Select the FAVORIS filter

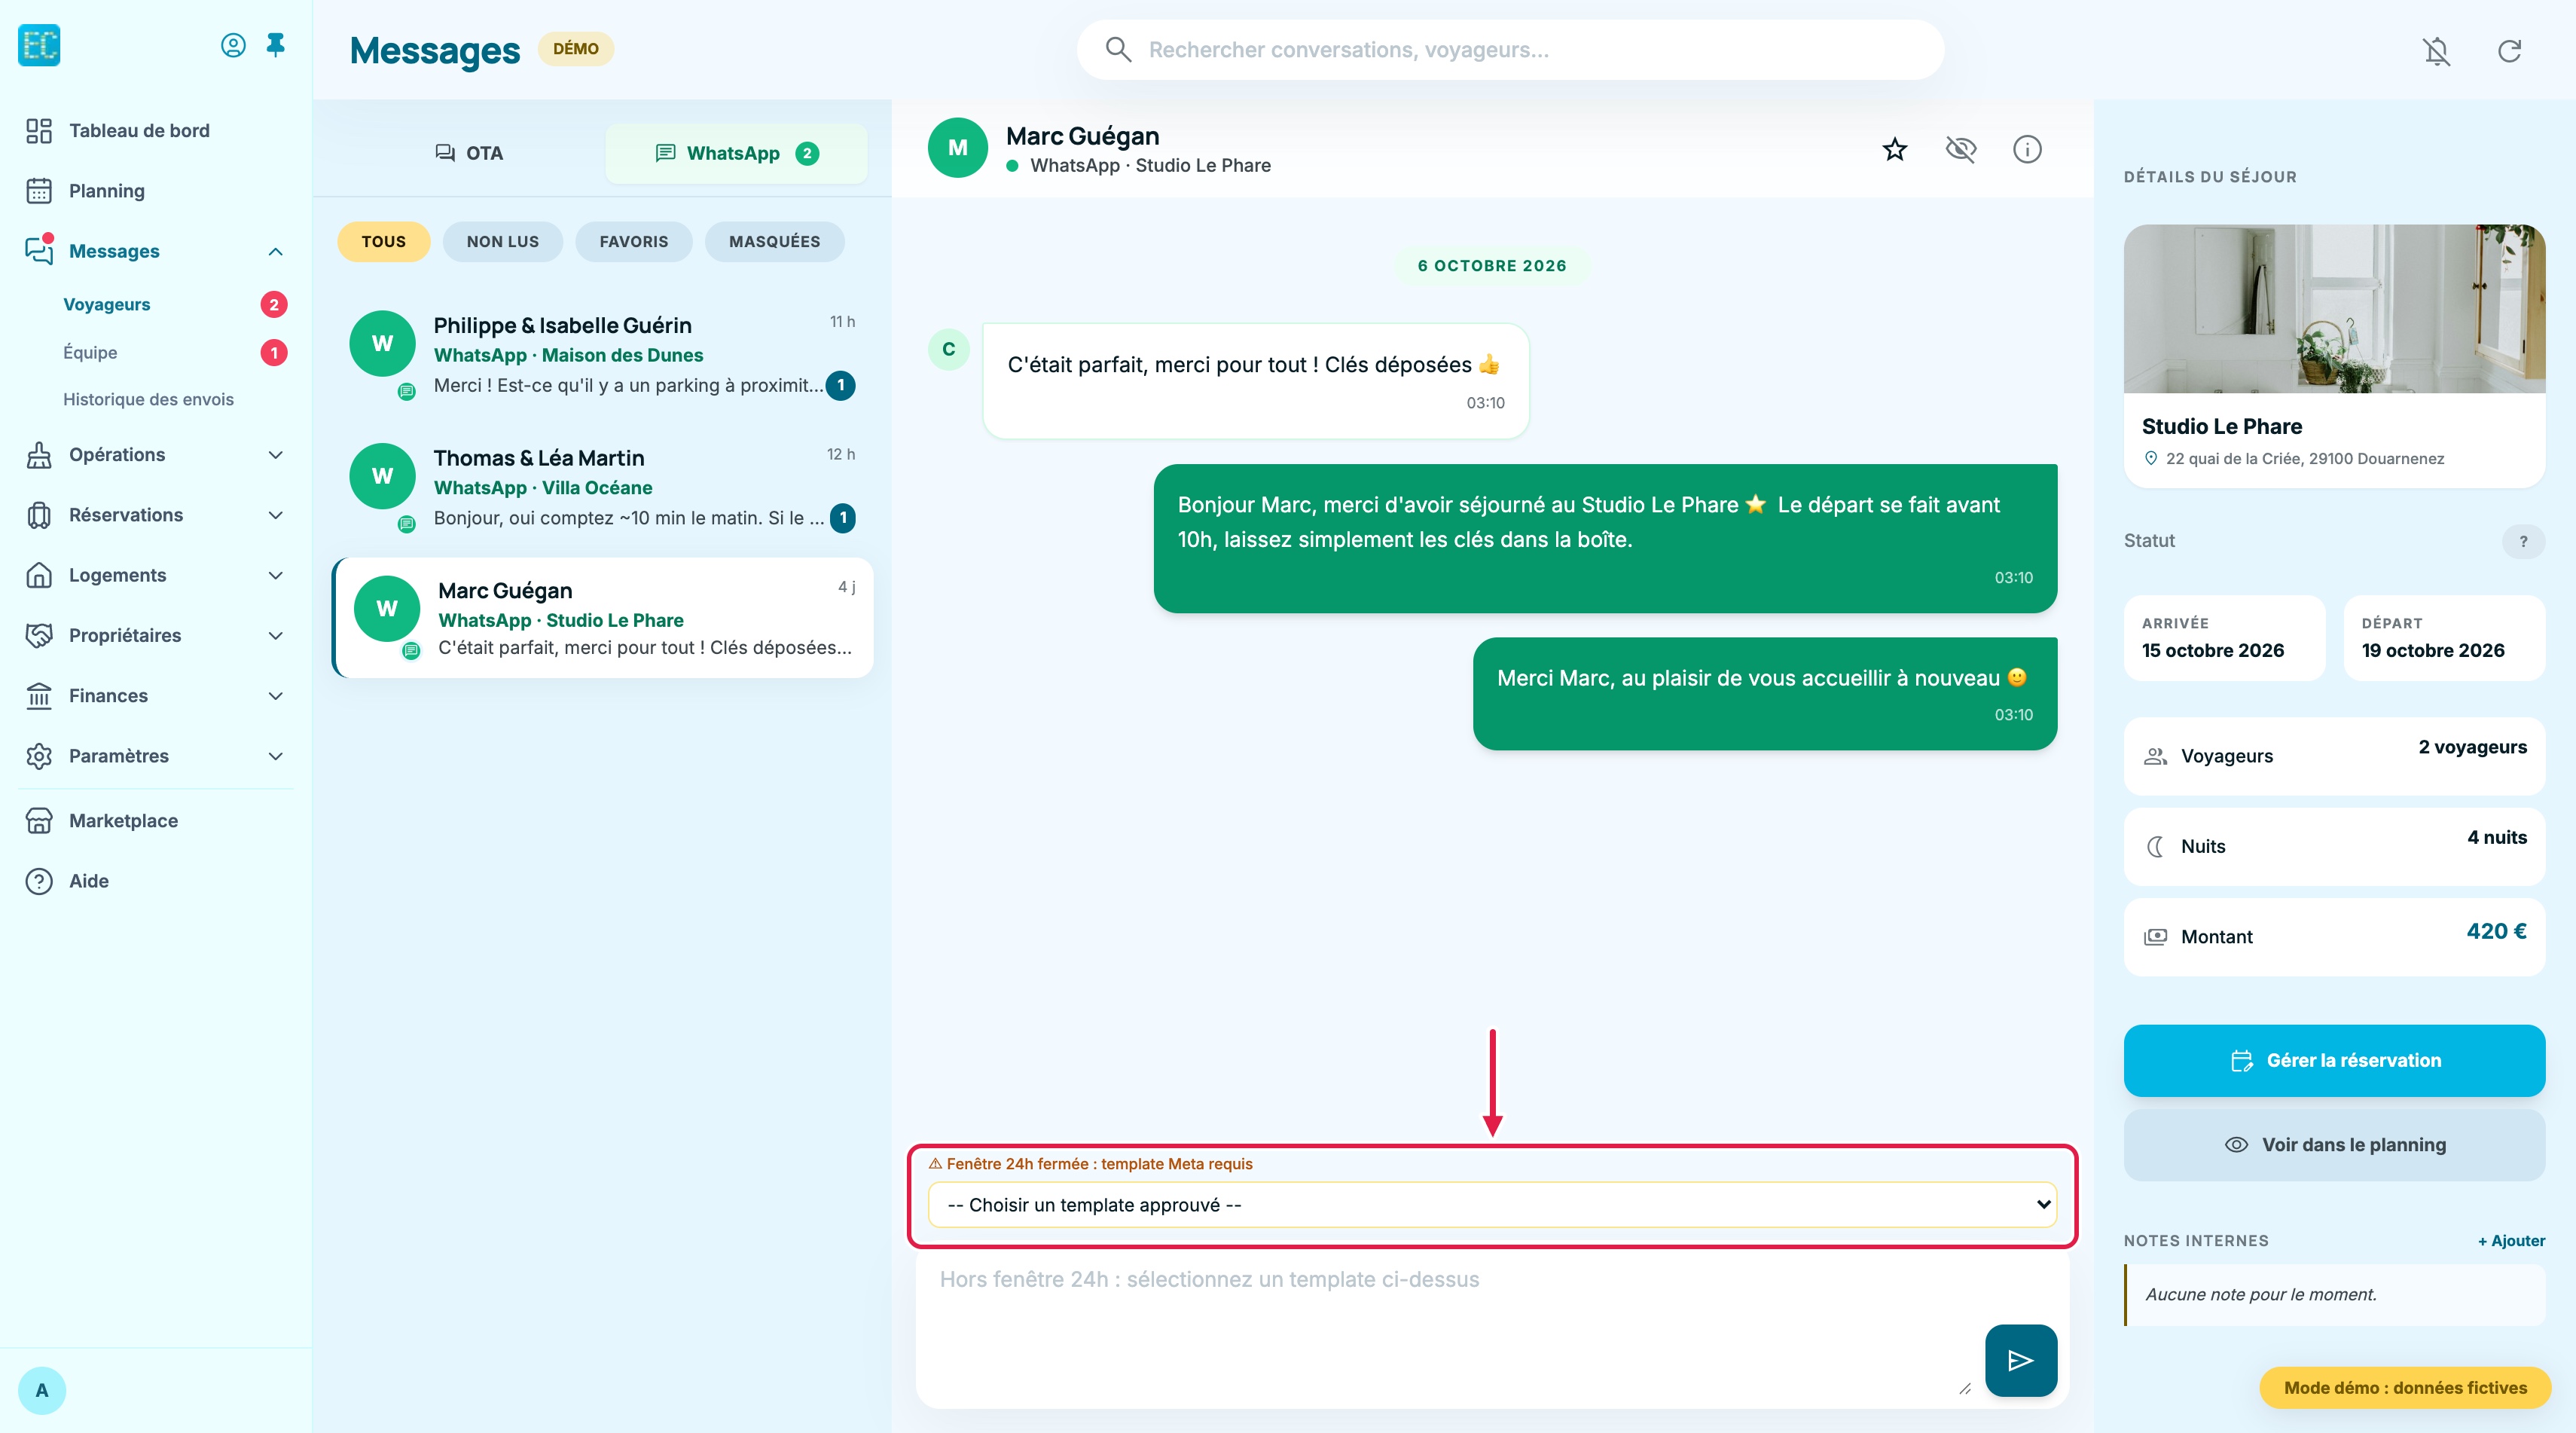pos(634,242)
